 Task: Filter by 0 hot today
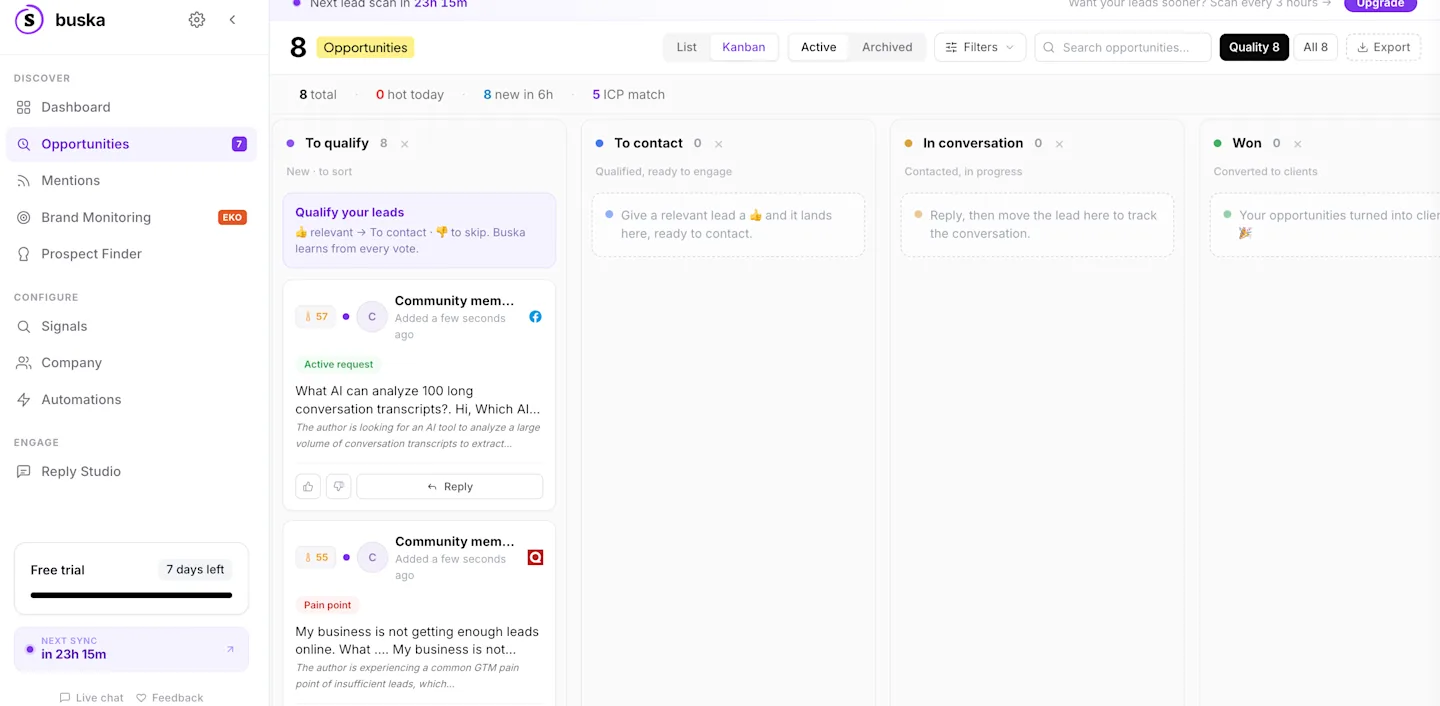[409, 94]
